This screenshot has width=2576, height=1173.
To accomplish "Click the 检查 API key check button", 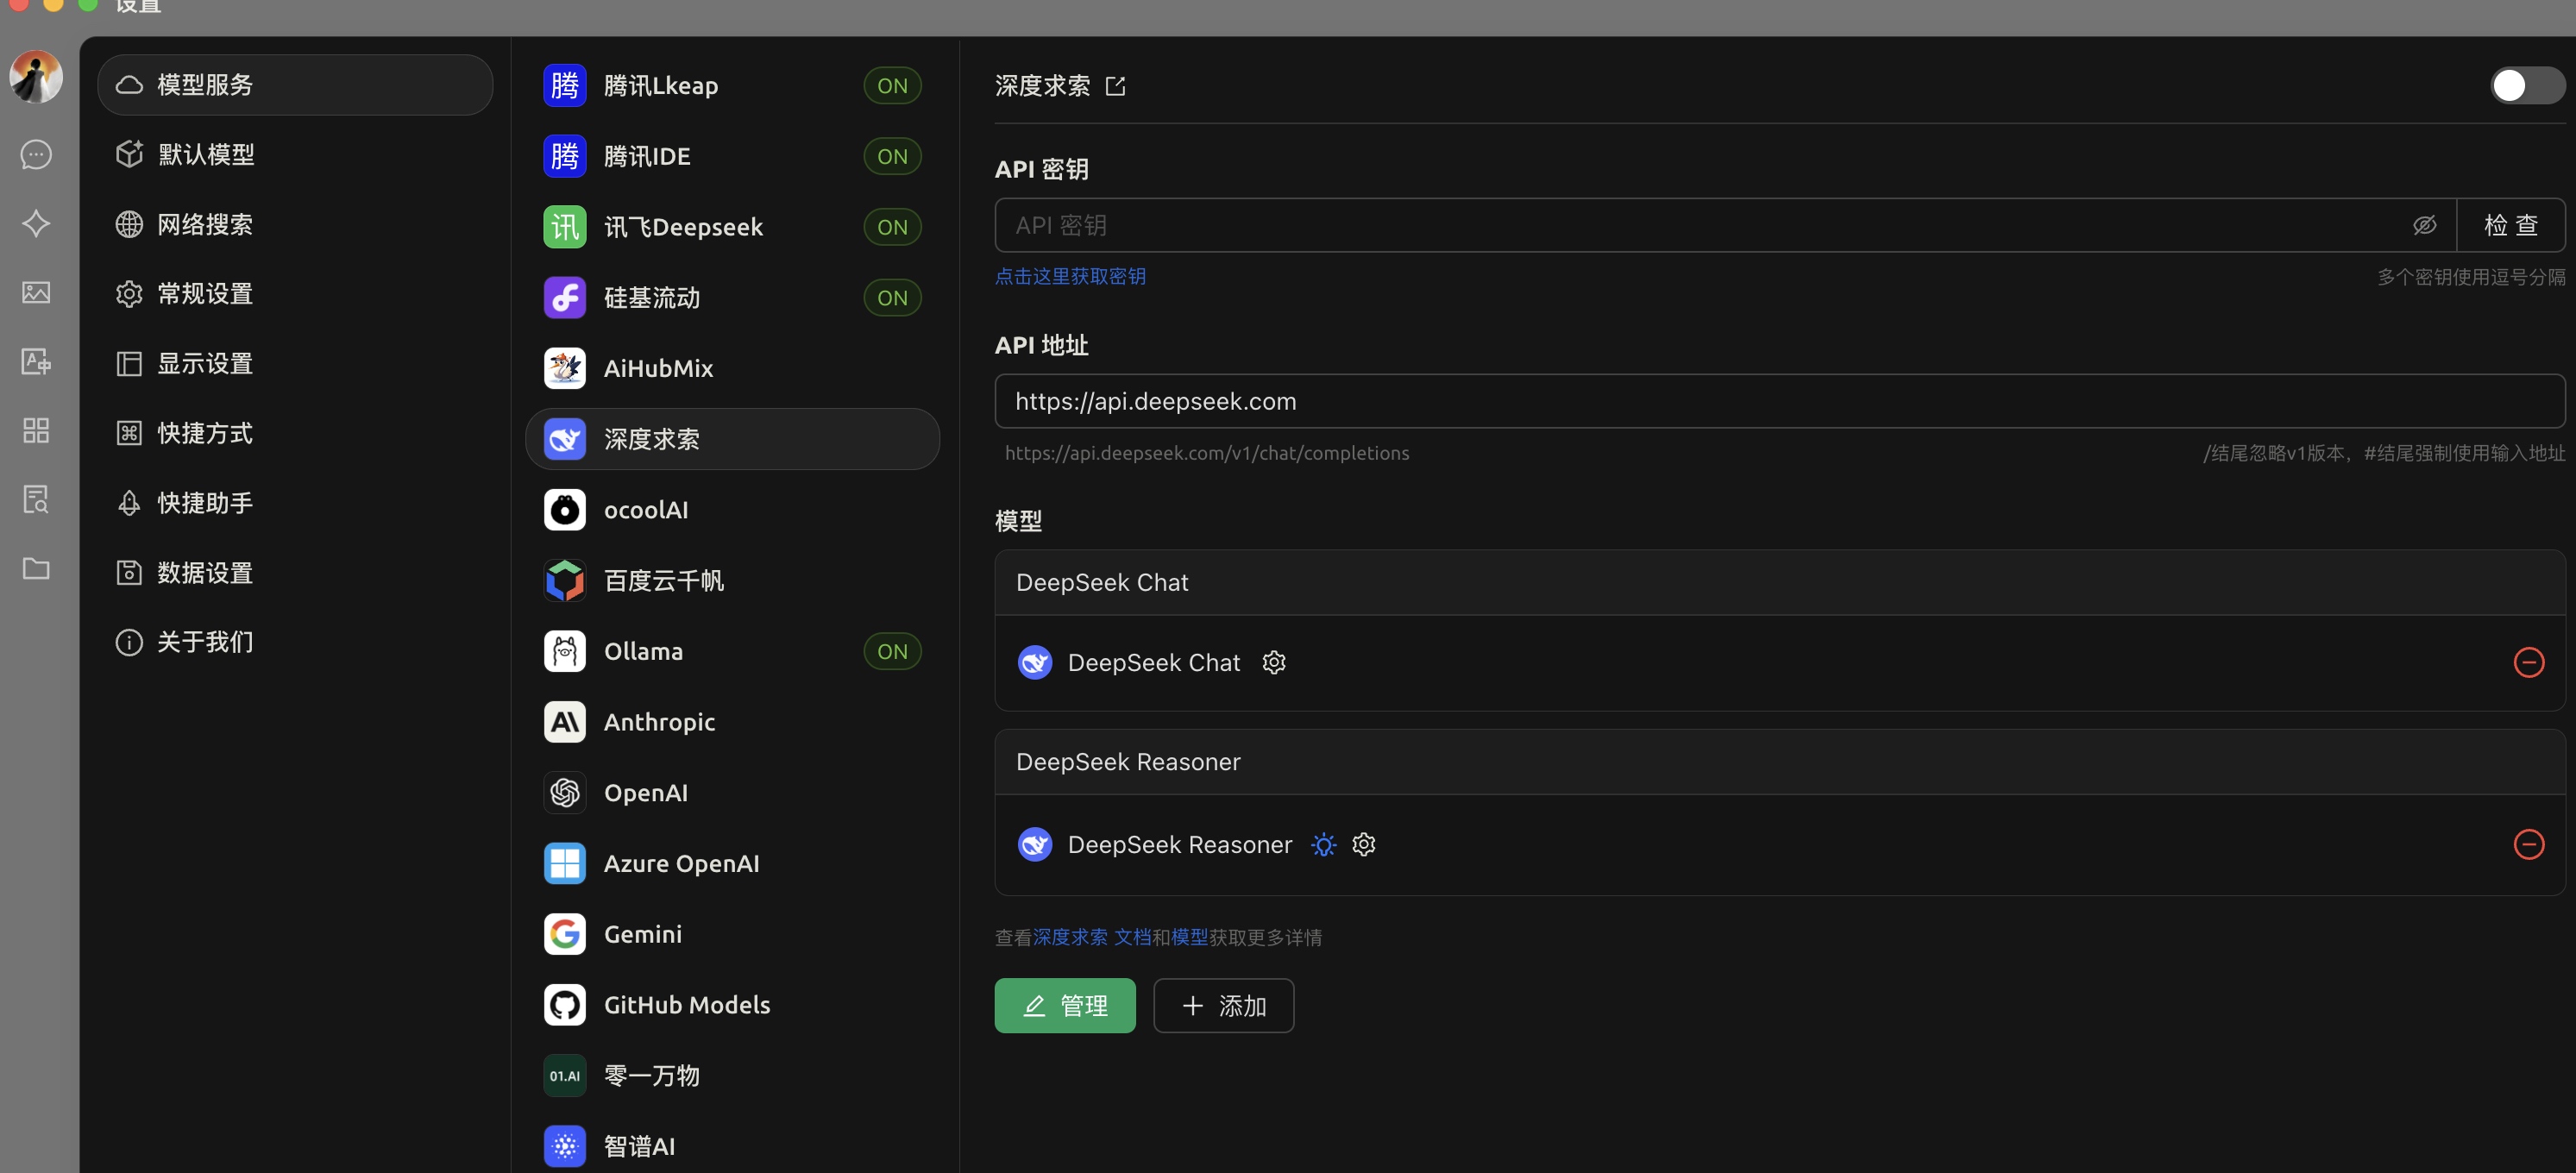I will tap(2511, 225).
